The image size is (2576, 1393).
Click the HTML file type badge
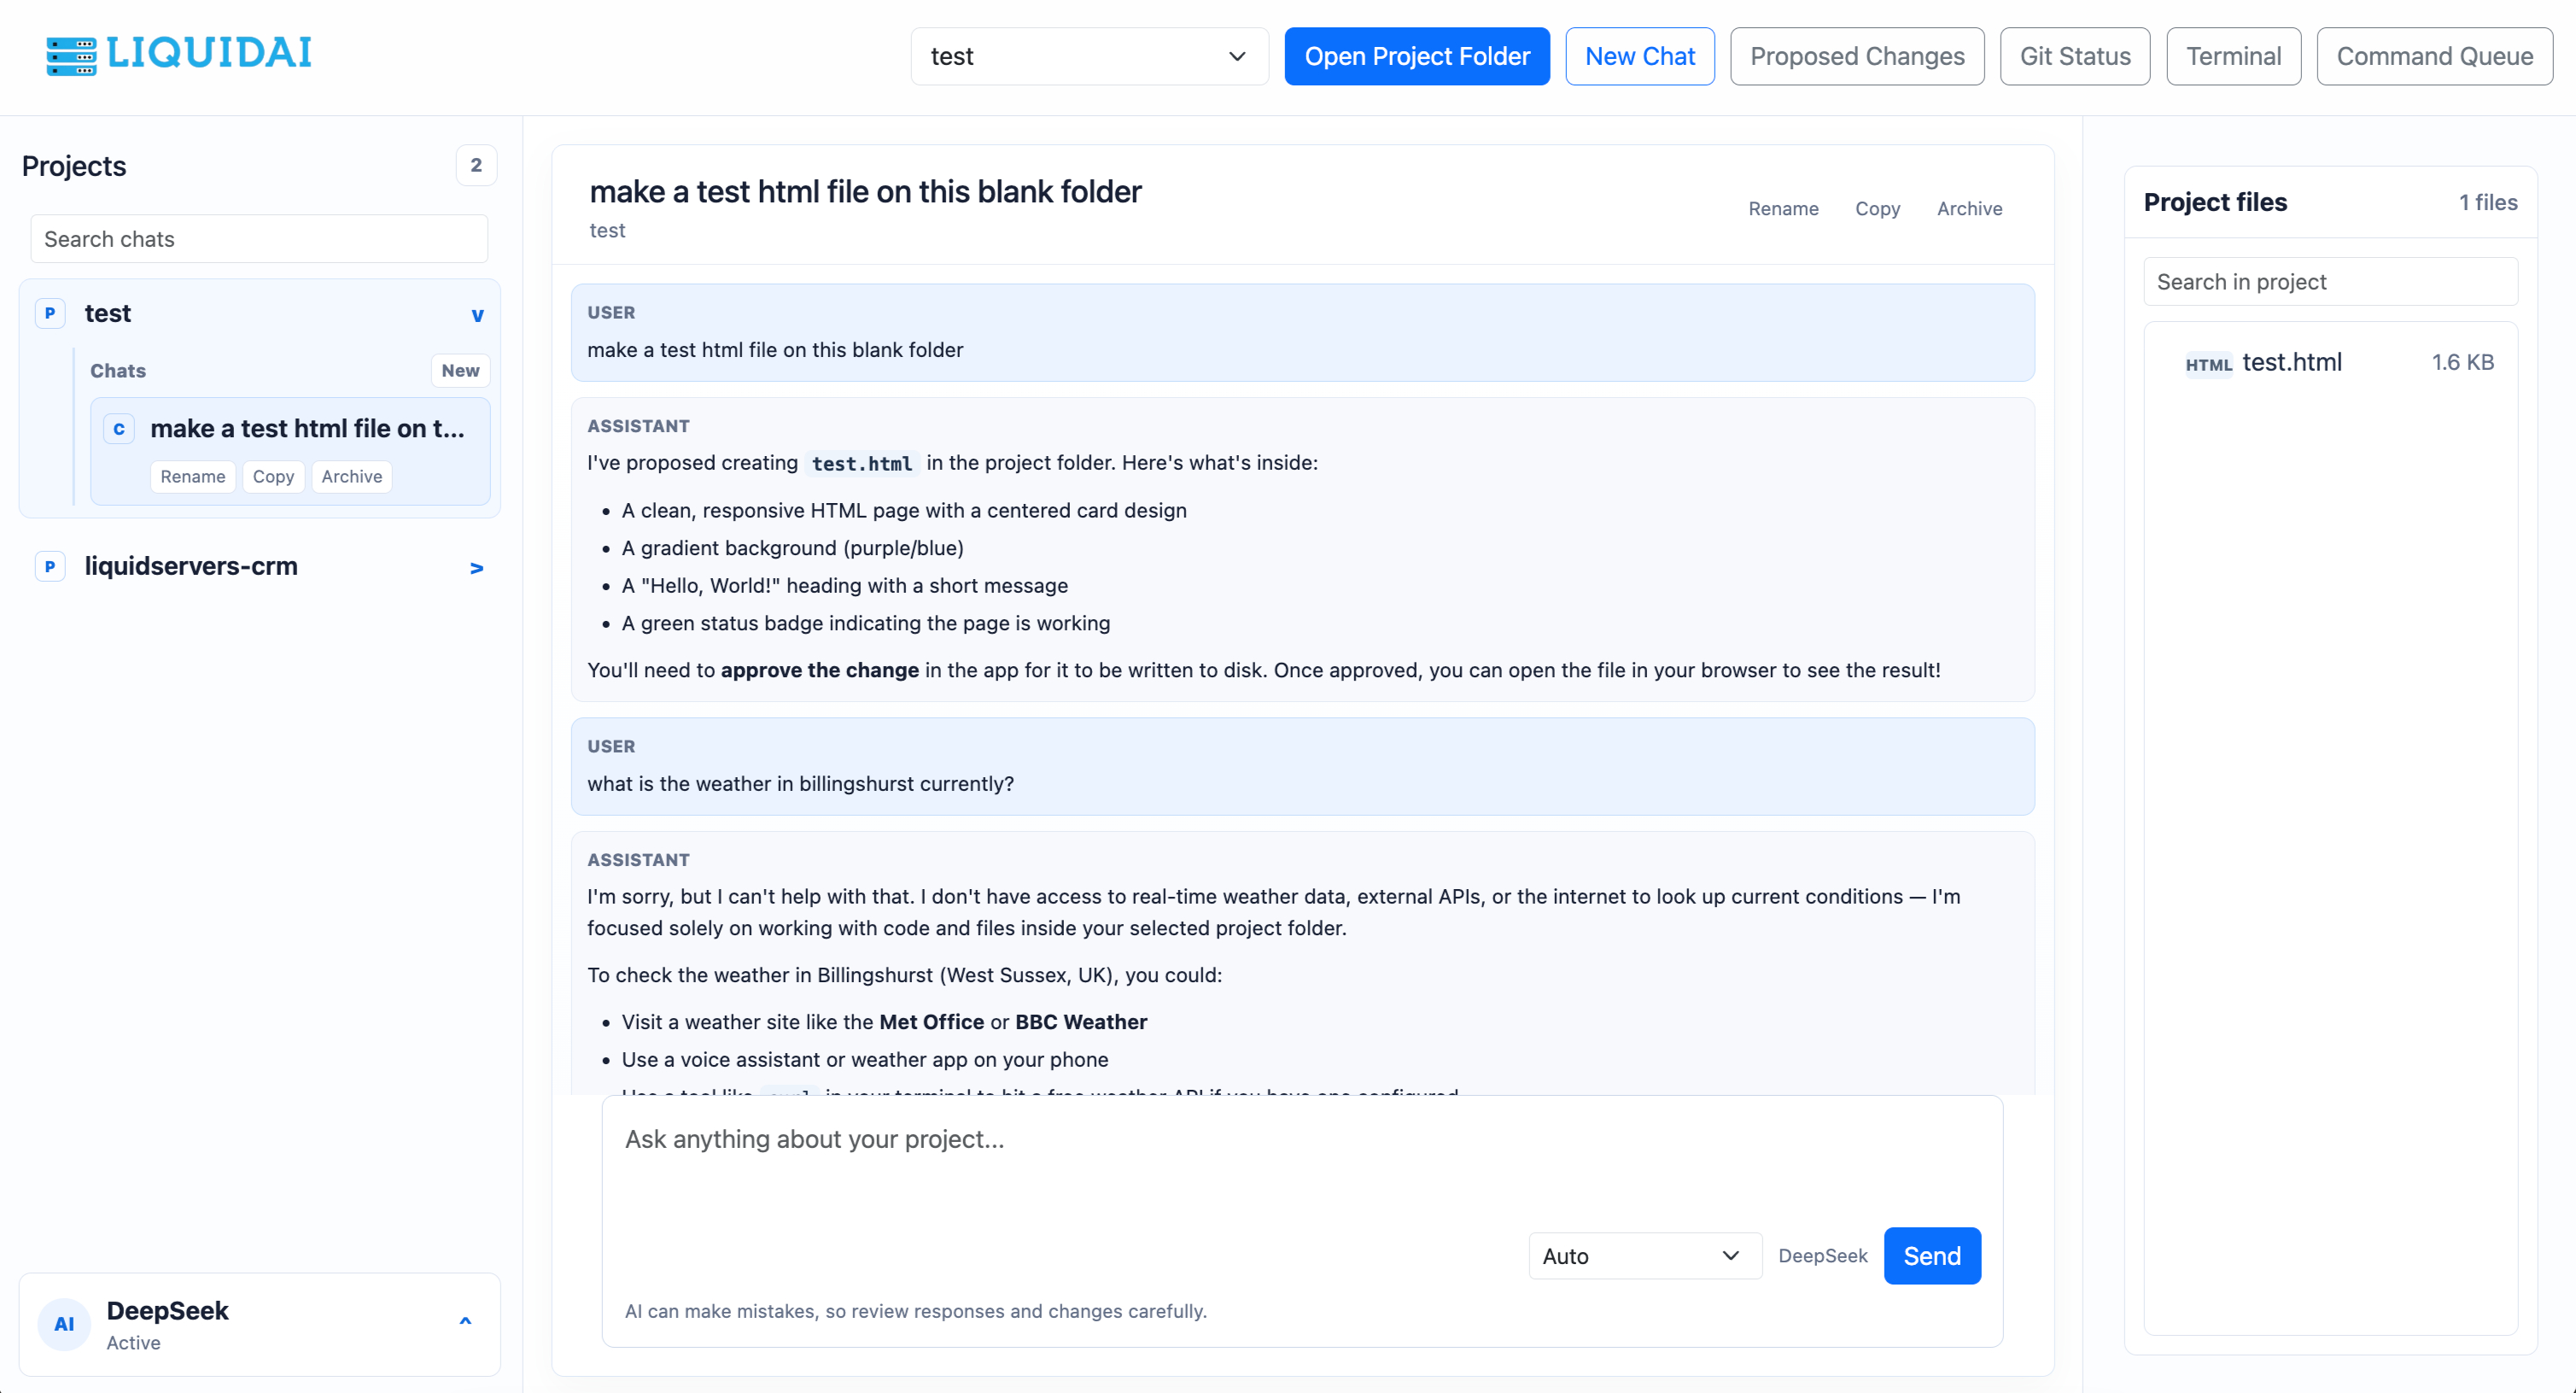click(x=2208, y=365)
